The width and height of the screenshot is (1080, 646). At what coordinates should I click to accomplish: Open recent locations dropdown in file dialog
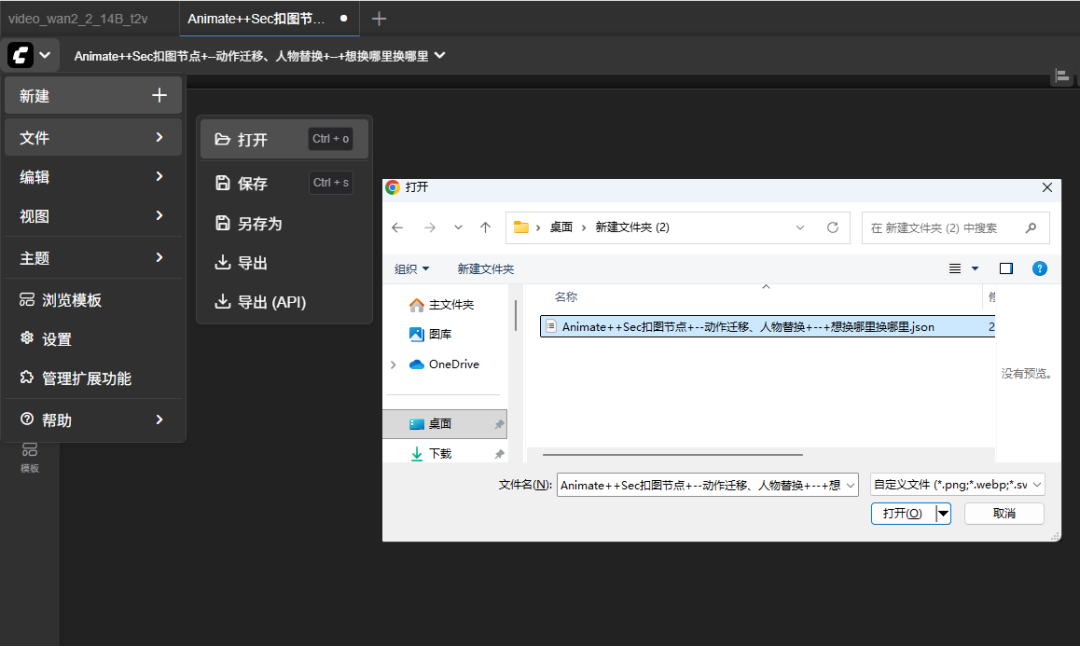pos(458,227)
